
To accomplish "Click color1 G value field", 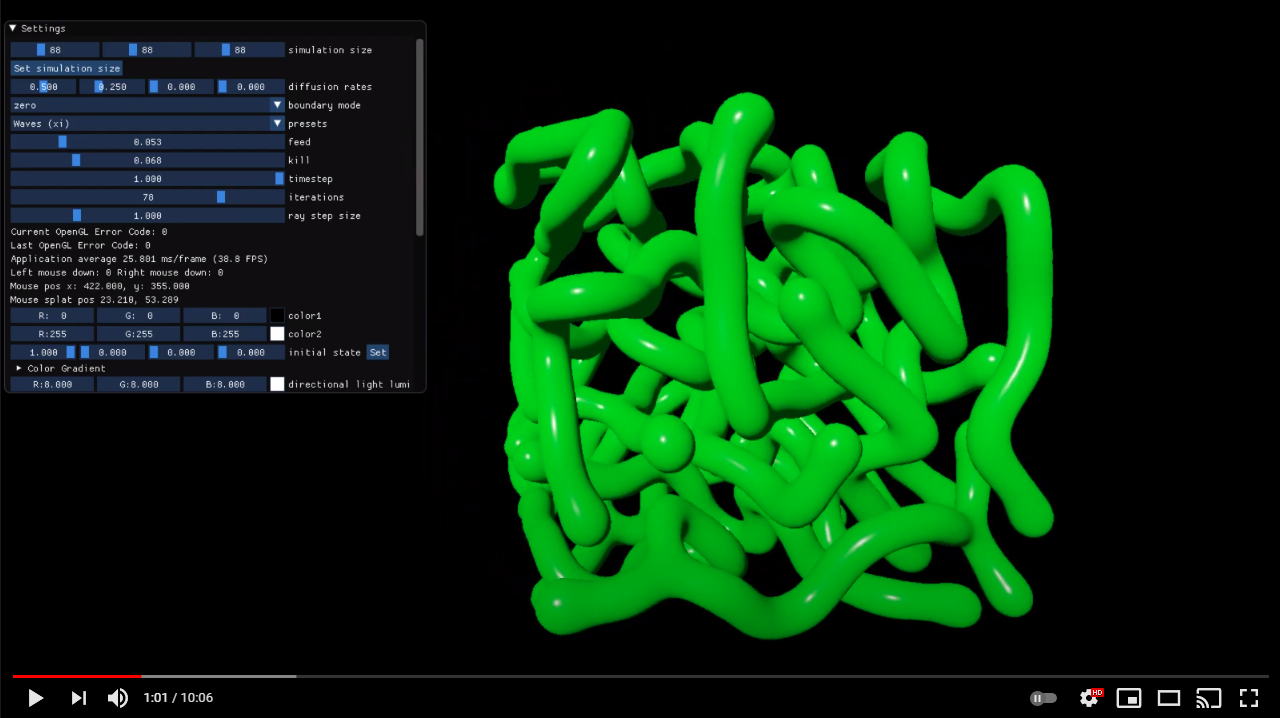I will pos(139,315).
